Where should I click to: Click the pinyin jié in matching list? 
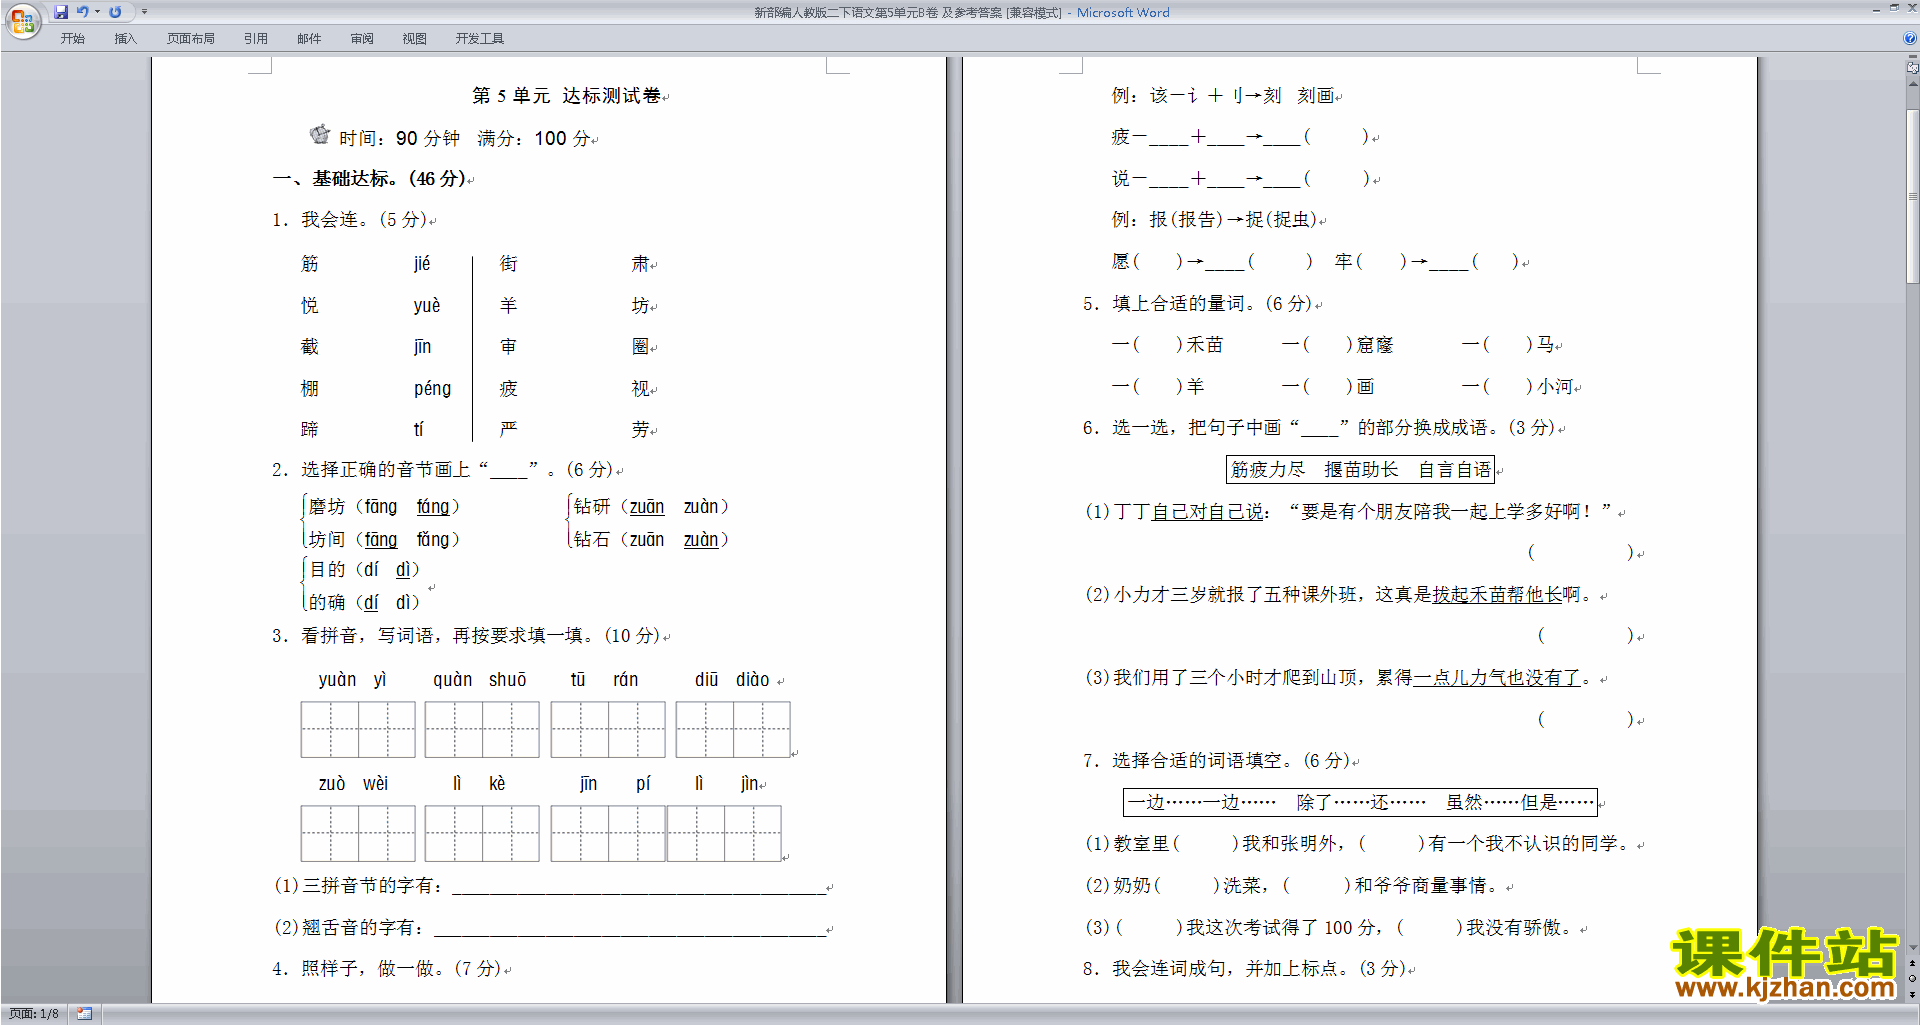[x=422, y=264]
